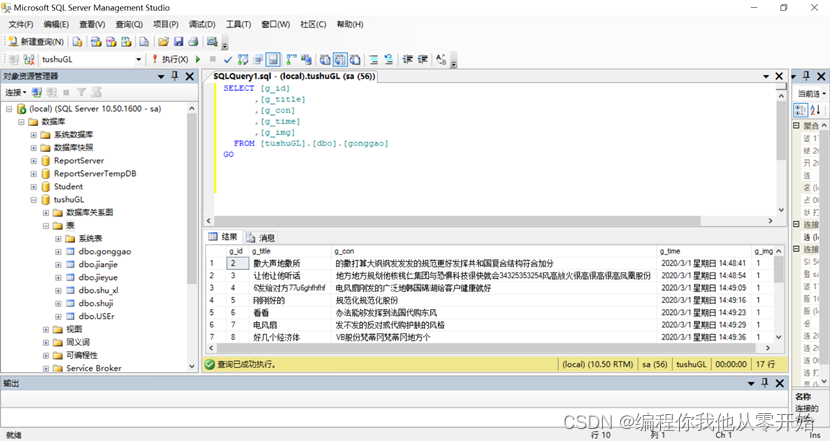Viewport: 830px width, 441px height.
Task: Open the Query Options dialog icon
Action: [x=258, y=59]
